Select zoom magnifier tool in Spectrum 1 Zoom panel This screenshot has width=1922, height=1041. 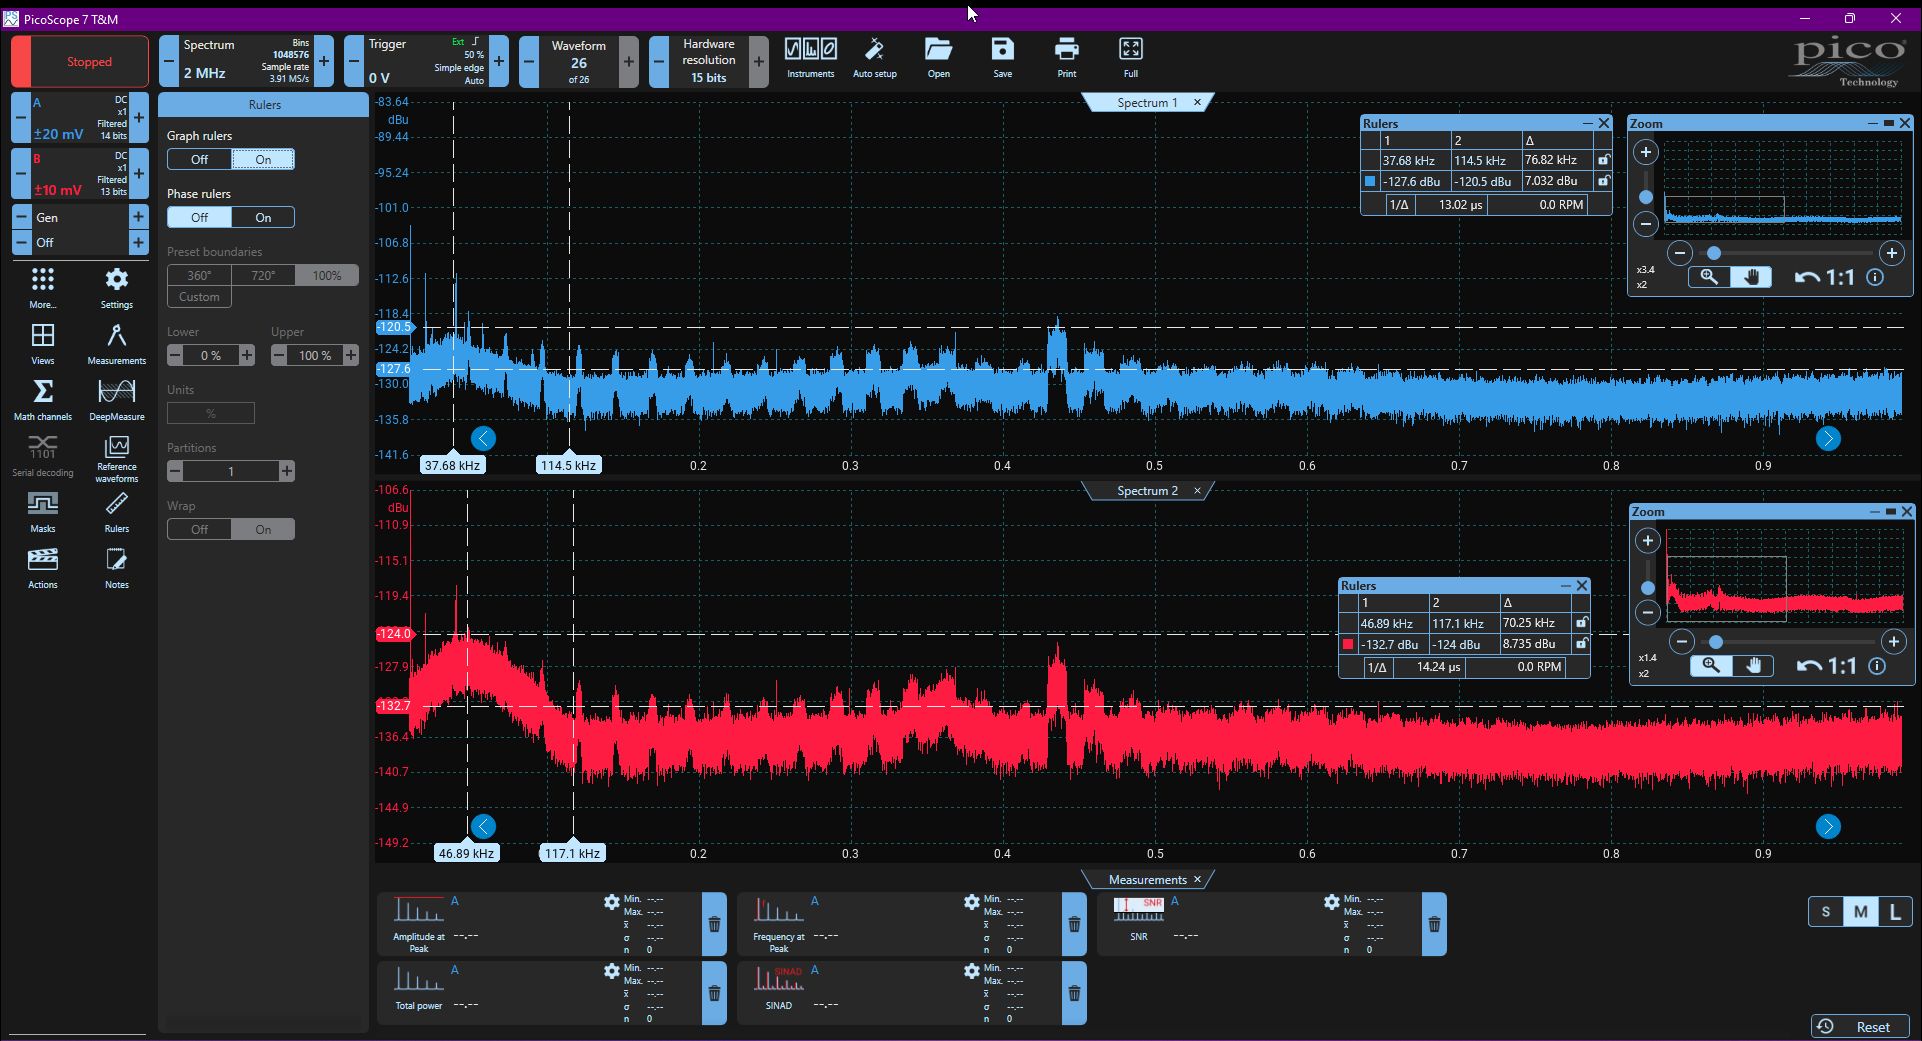pos(1709,278)
